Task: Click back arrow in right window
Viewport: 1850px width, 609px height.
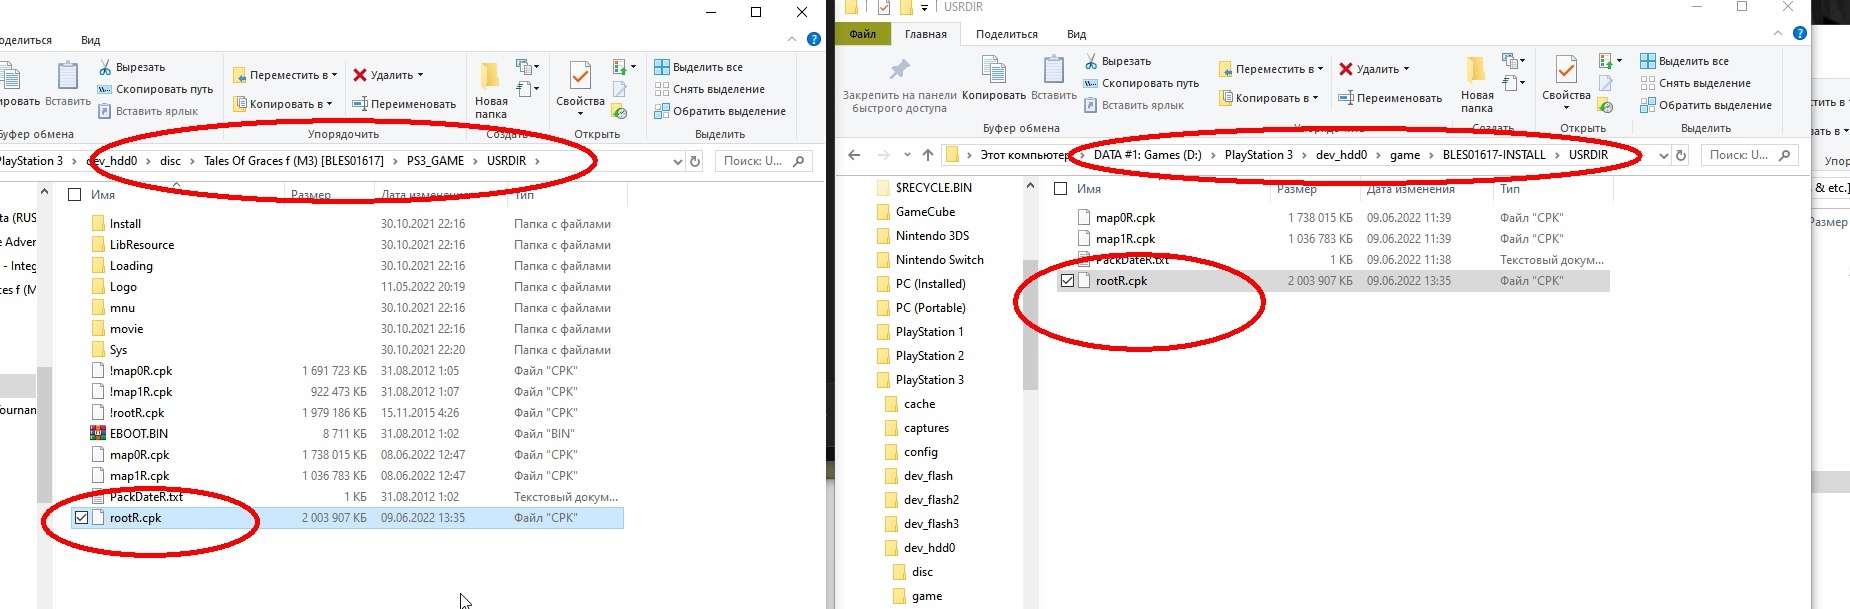Action: (853, 155)
